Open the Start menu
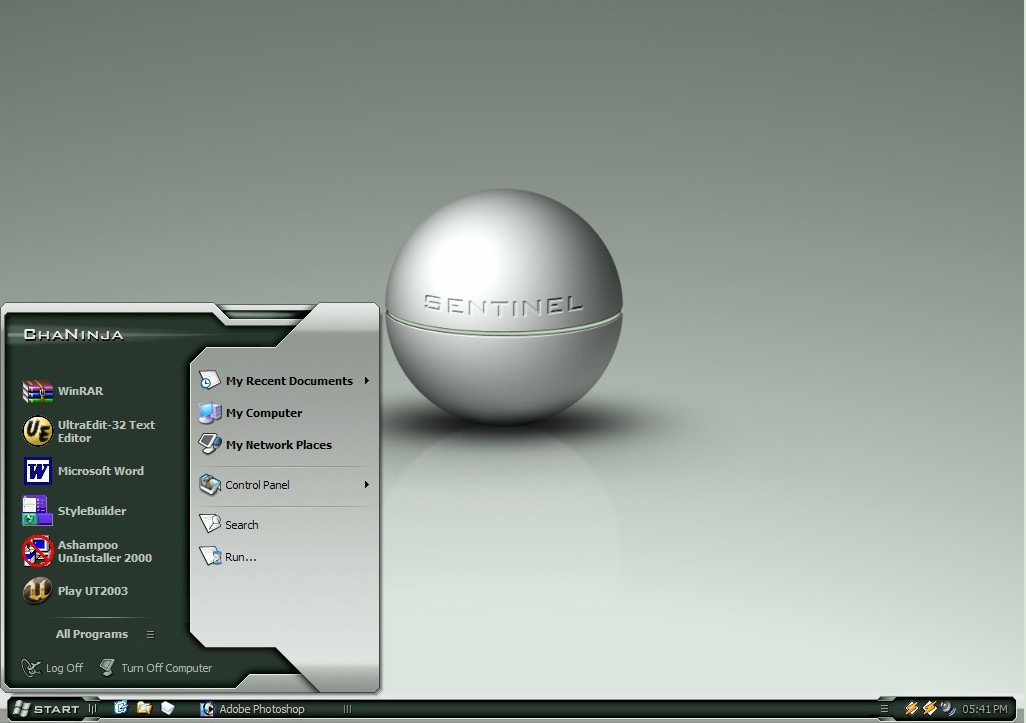 45,708
